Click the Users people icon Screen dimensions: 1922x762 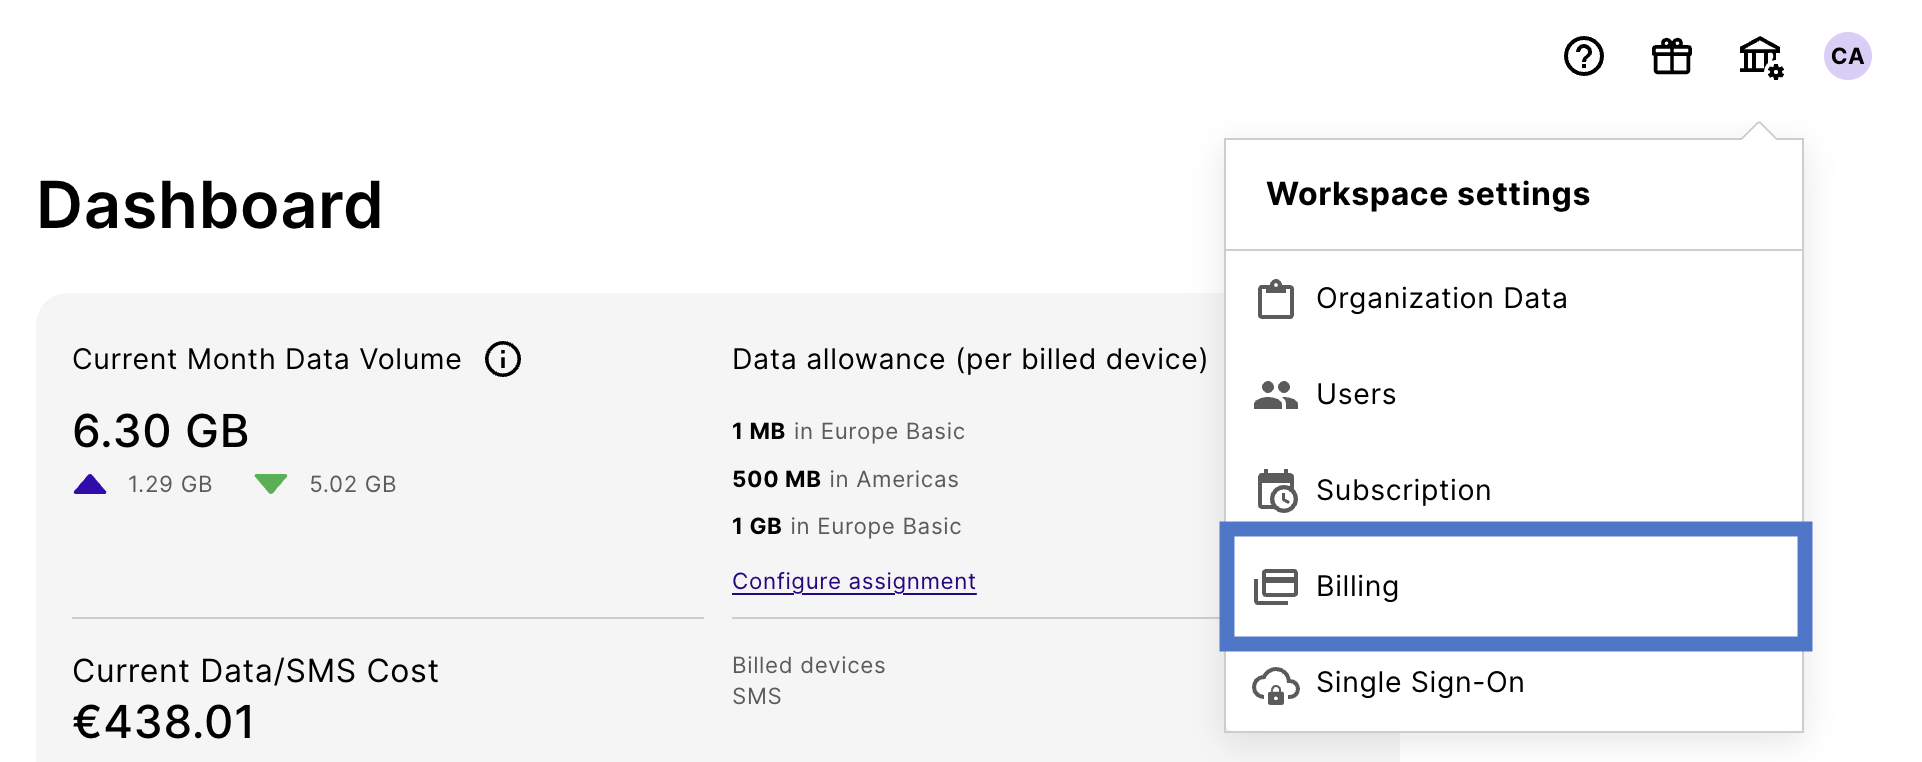1276,395
